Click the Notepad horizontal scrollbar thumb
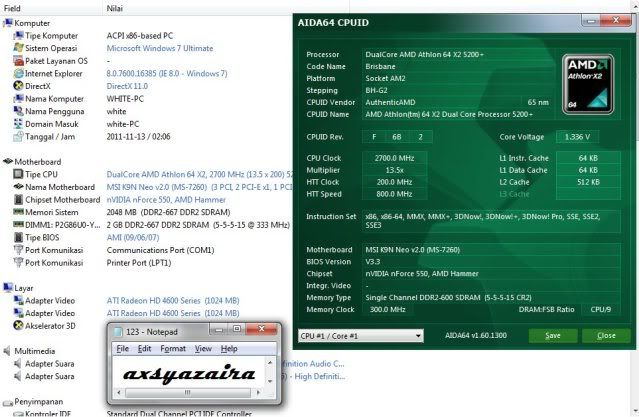The image size is (639, 417). tap(187, 393)
